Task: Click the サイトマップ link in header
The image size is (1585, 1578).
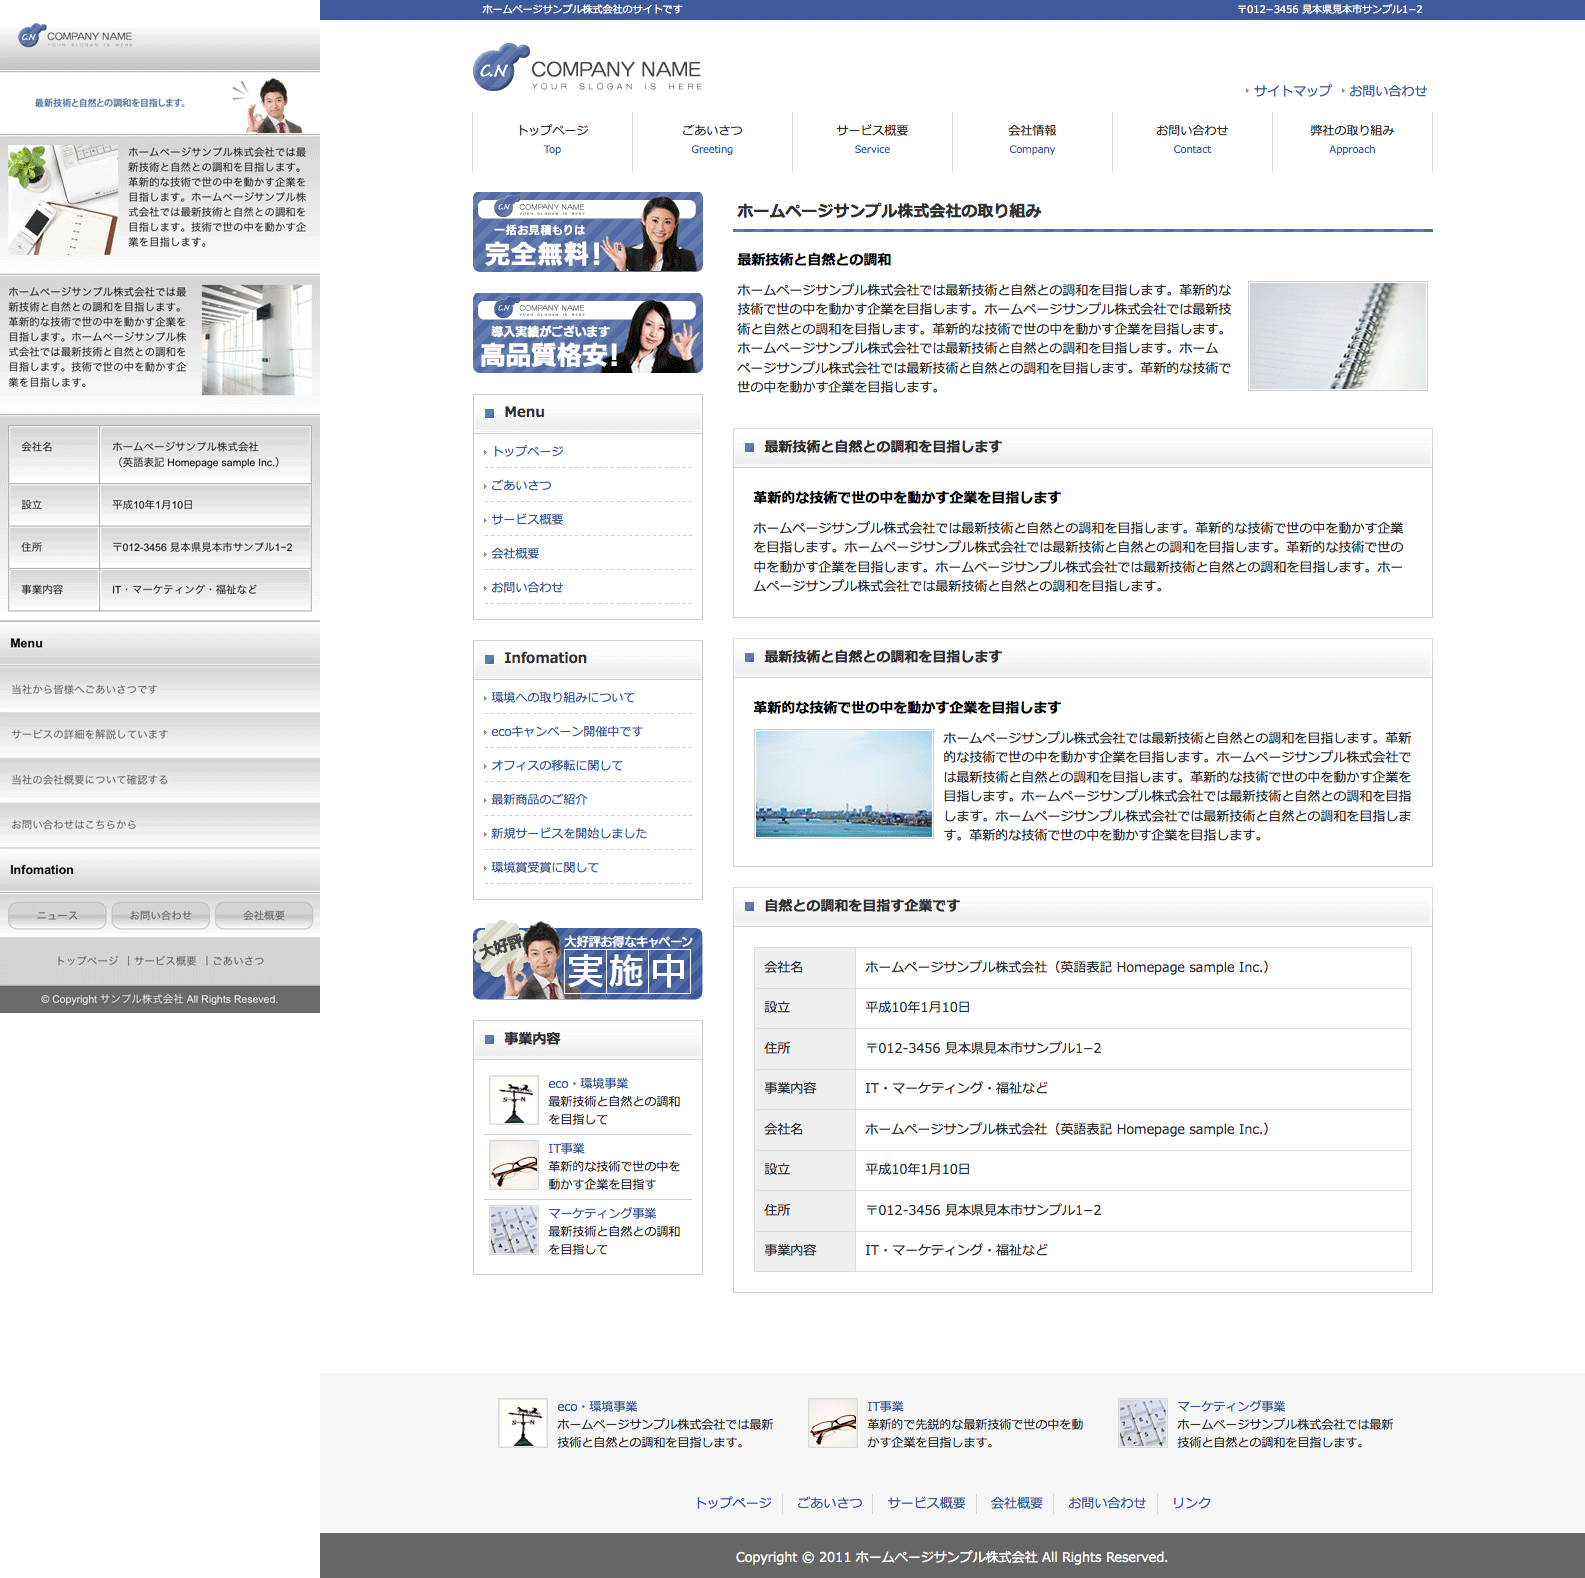Action: (x=1292, y=91)
